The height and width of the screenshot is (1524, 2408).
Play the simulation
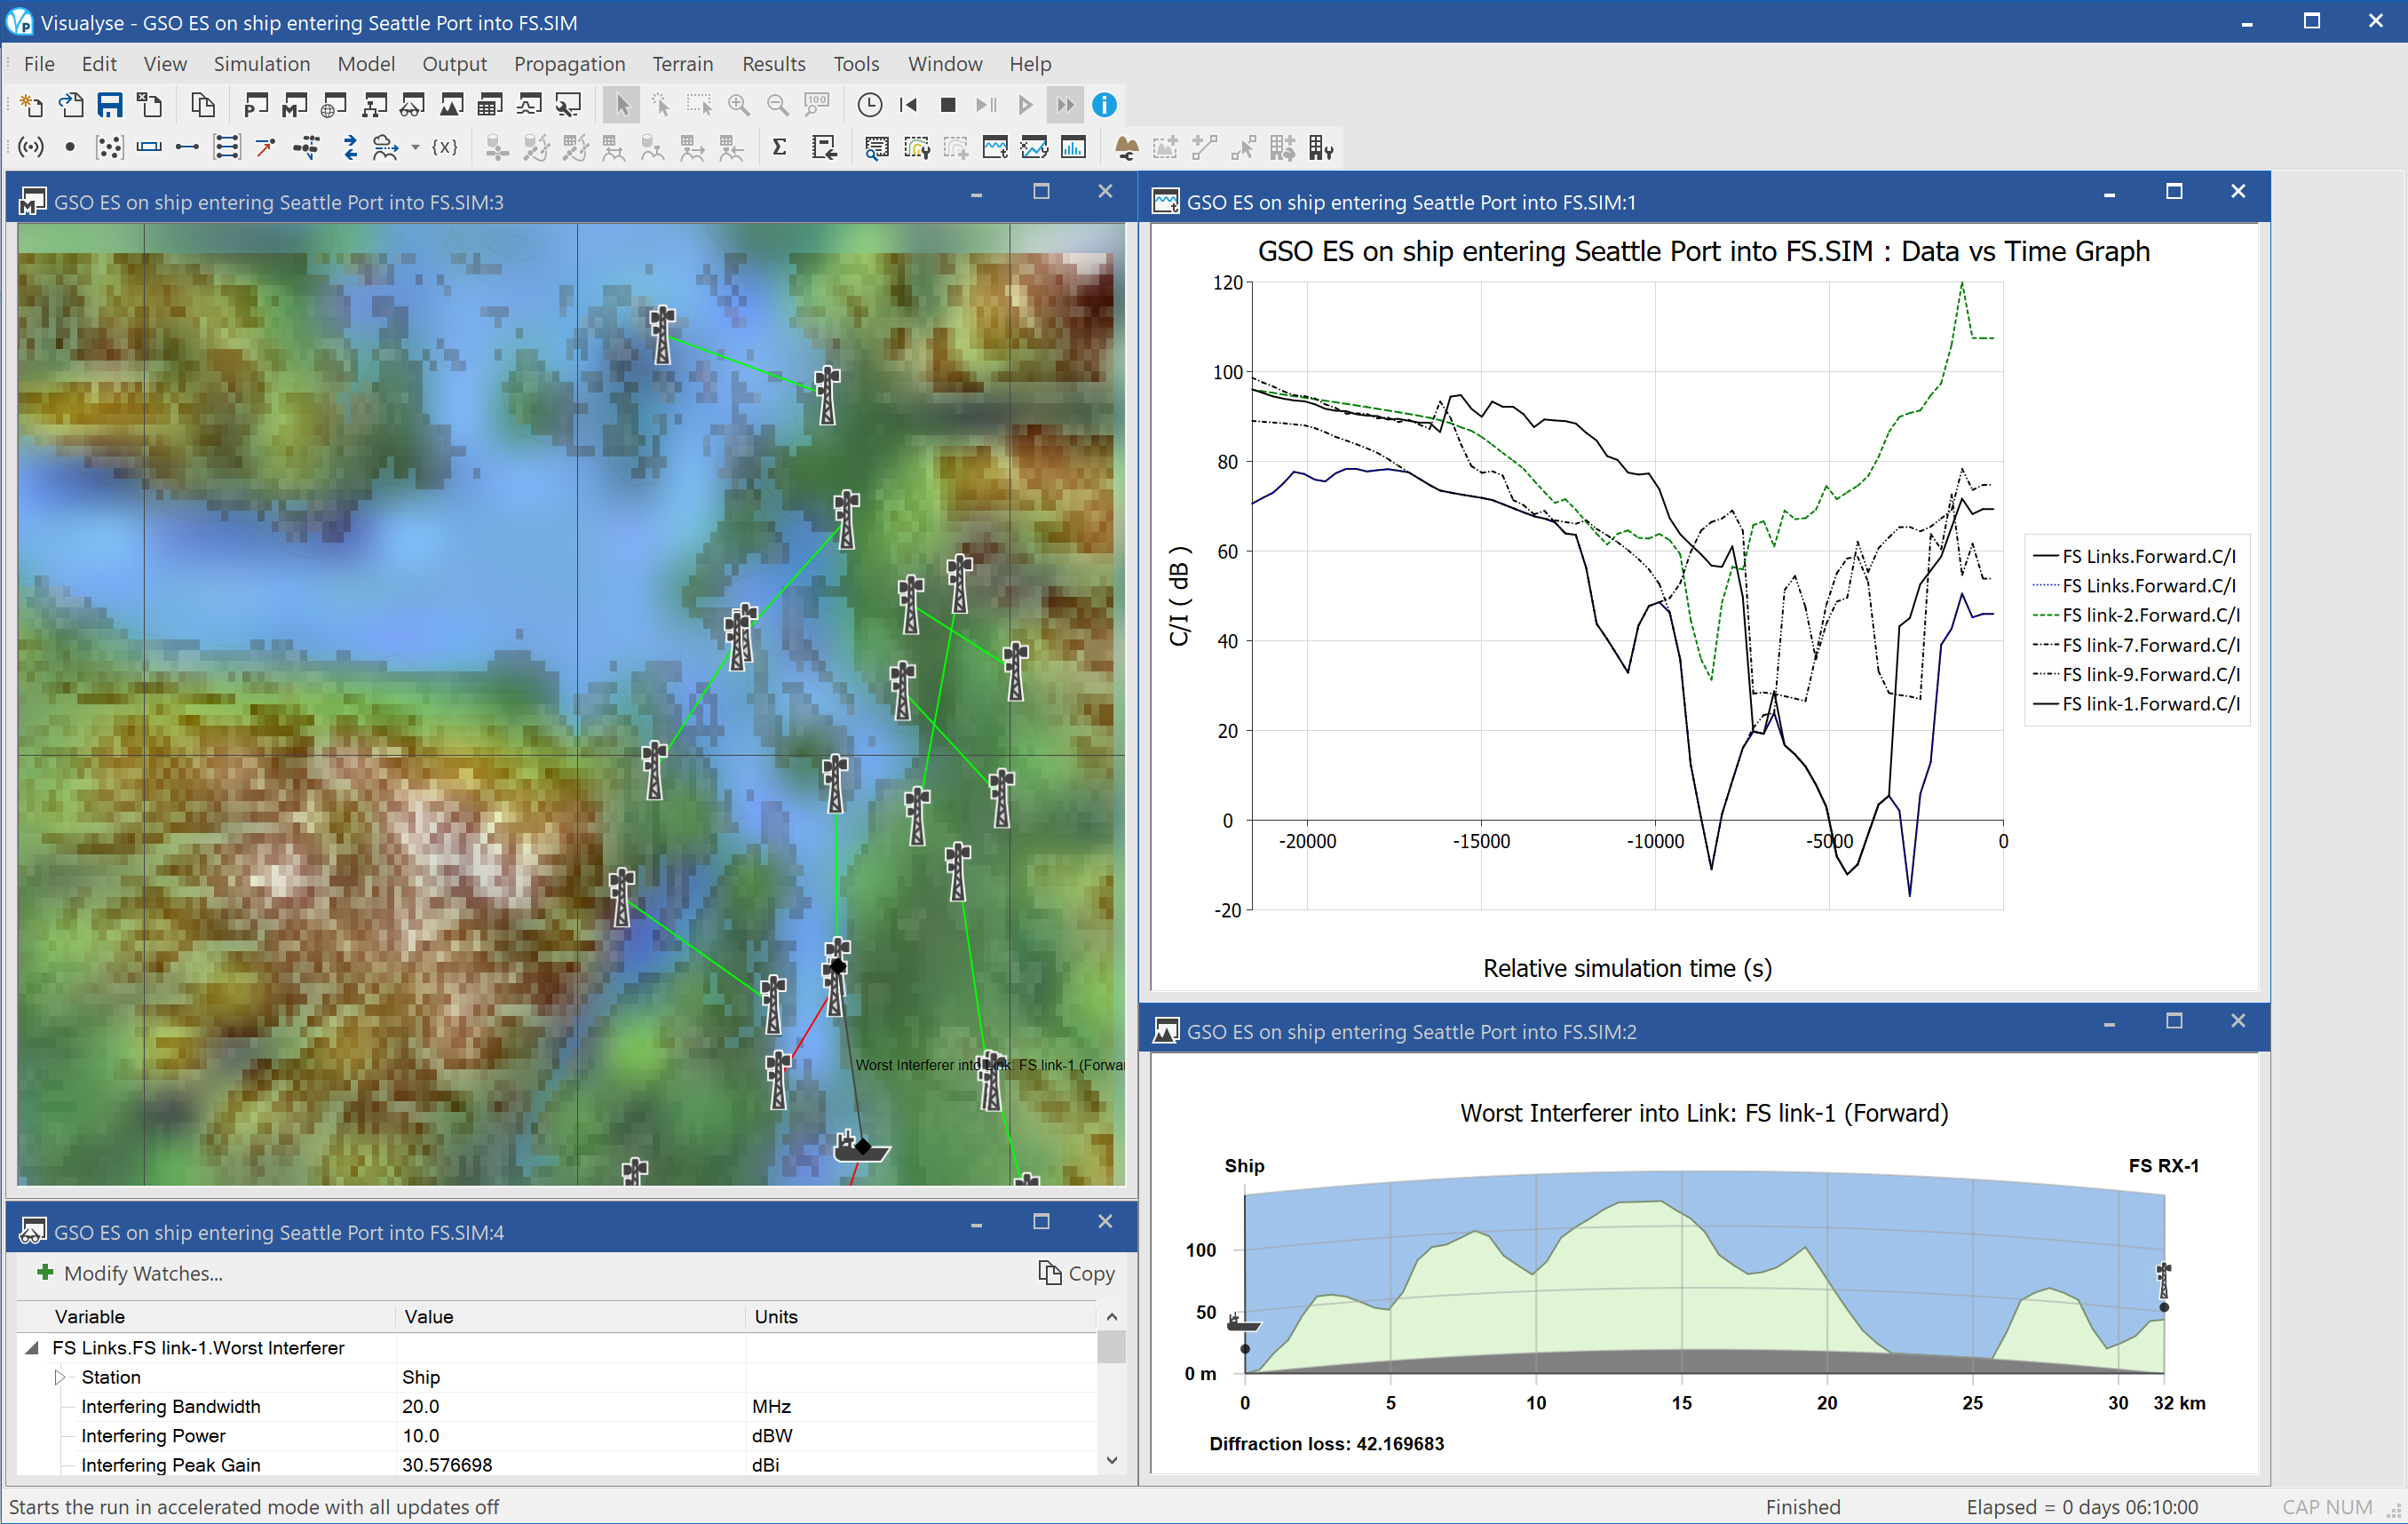coord(1025,105)
